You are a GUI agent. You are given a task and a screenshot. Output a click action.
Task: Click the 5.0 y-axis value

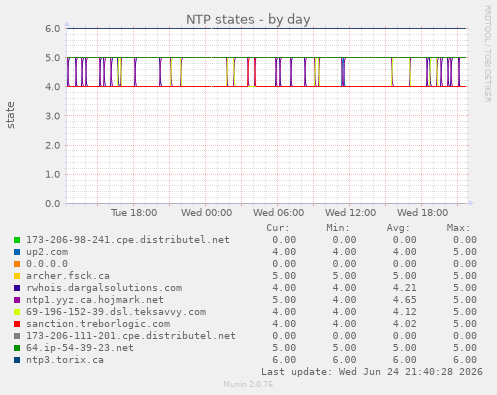tap(53, 58)
